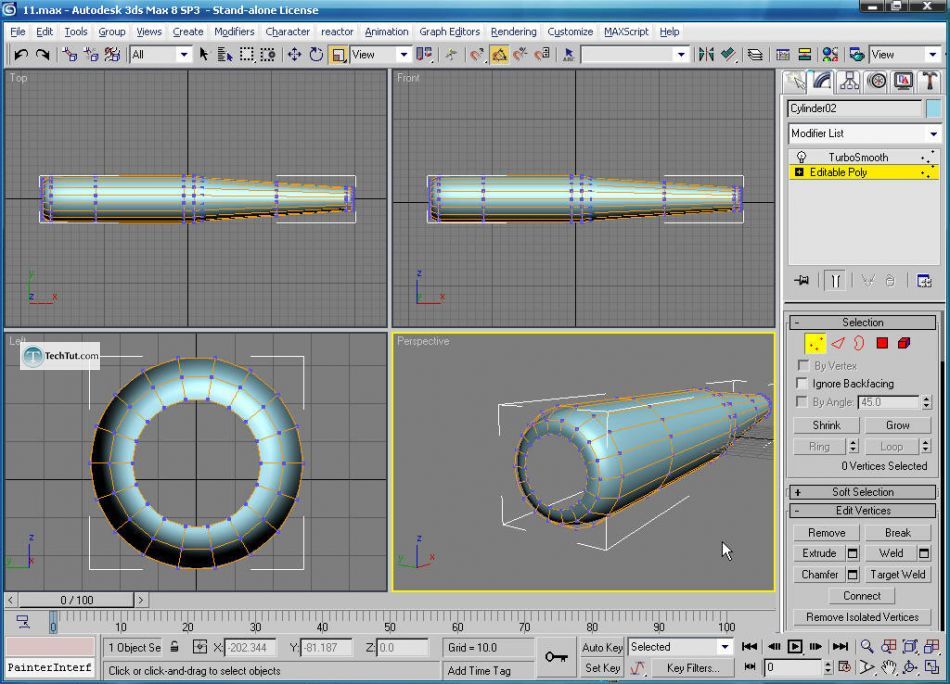This screenshot has height=684, width=950.
Task: Click the Set Key big key button
Action: pos(556,657)
